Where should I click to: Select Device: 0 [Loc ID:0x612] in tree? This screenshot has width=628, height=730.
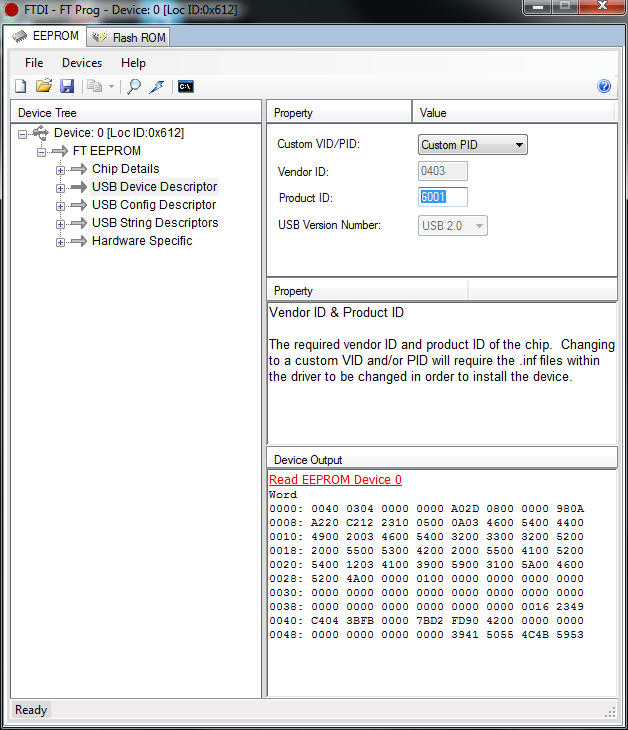[119, 133]
